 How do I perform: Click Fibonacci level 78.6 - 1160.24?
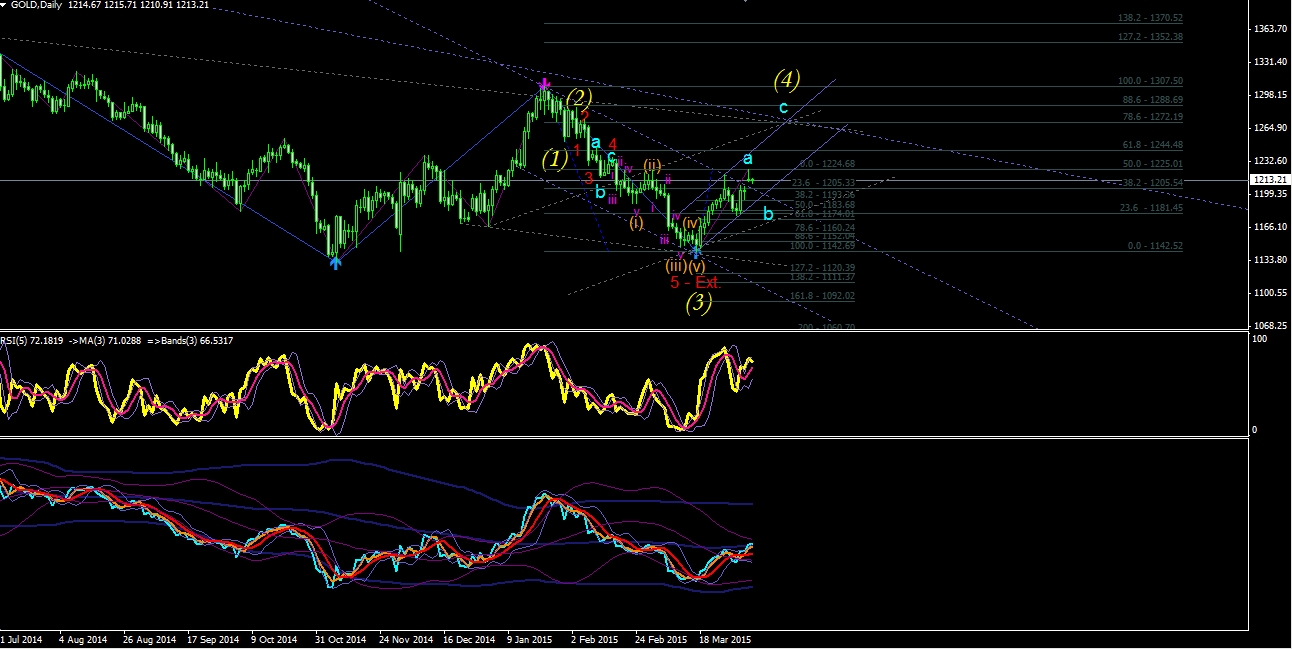(823, 227)
